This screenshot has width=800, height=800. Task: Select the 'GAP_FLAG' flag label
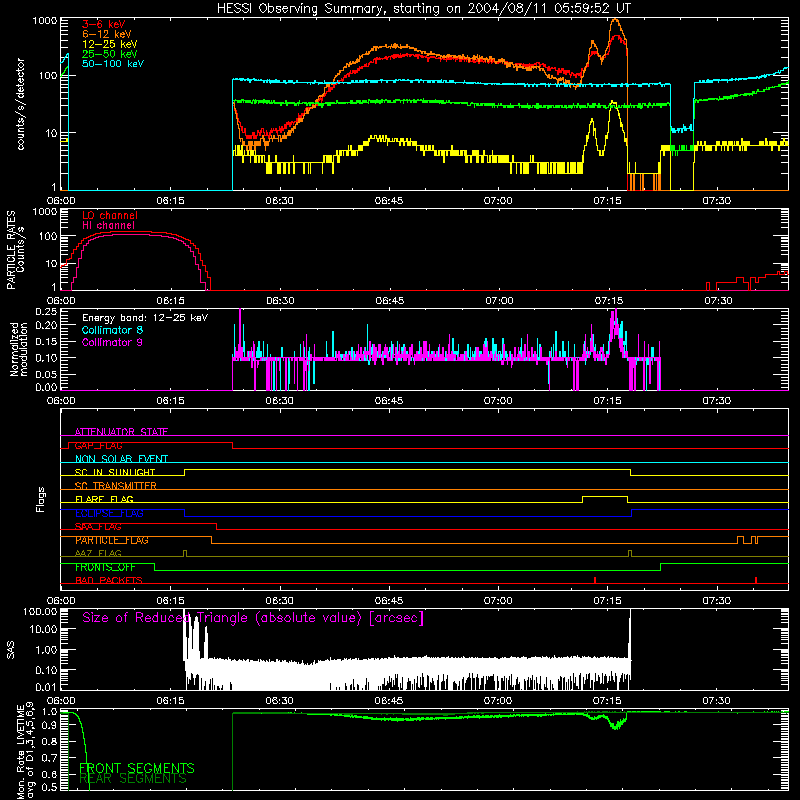(x=98, y=445)
